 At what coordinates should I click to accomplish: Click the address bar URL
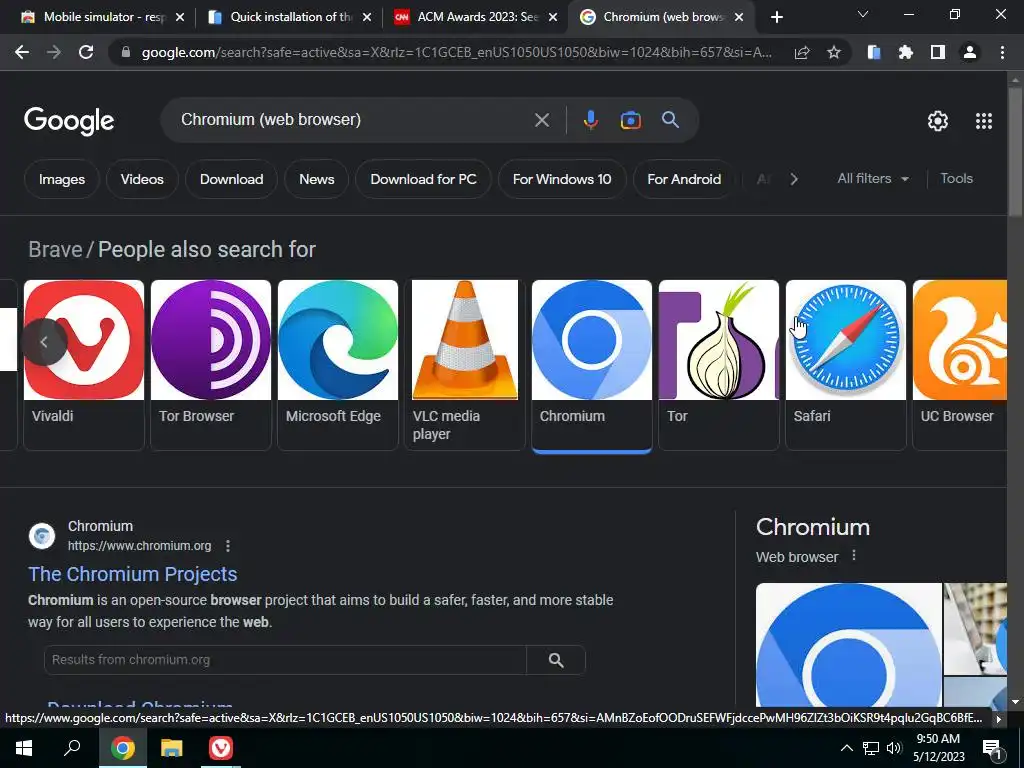[456, 52]
